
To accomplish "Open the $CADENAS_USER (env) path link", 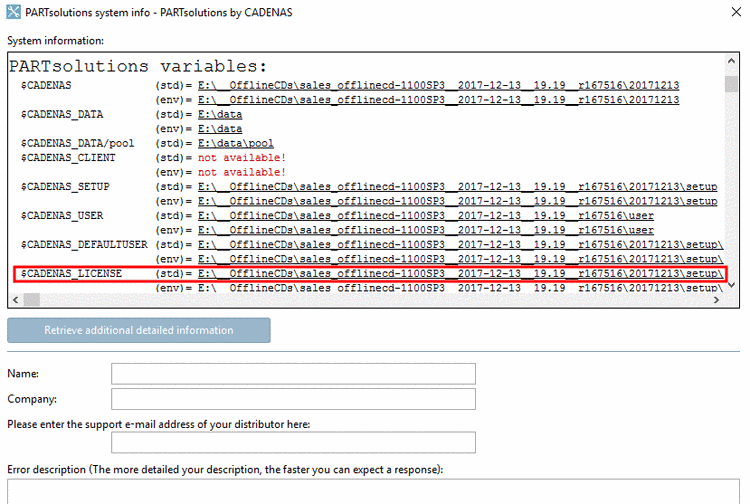I will click(x=426, y=230).
